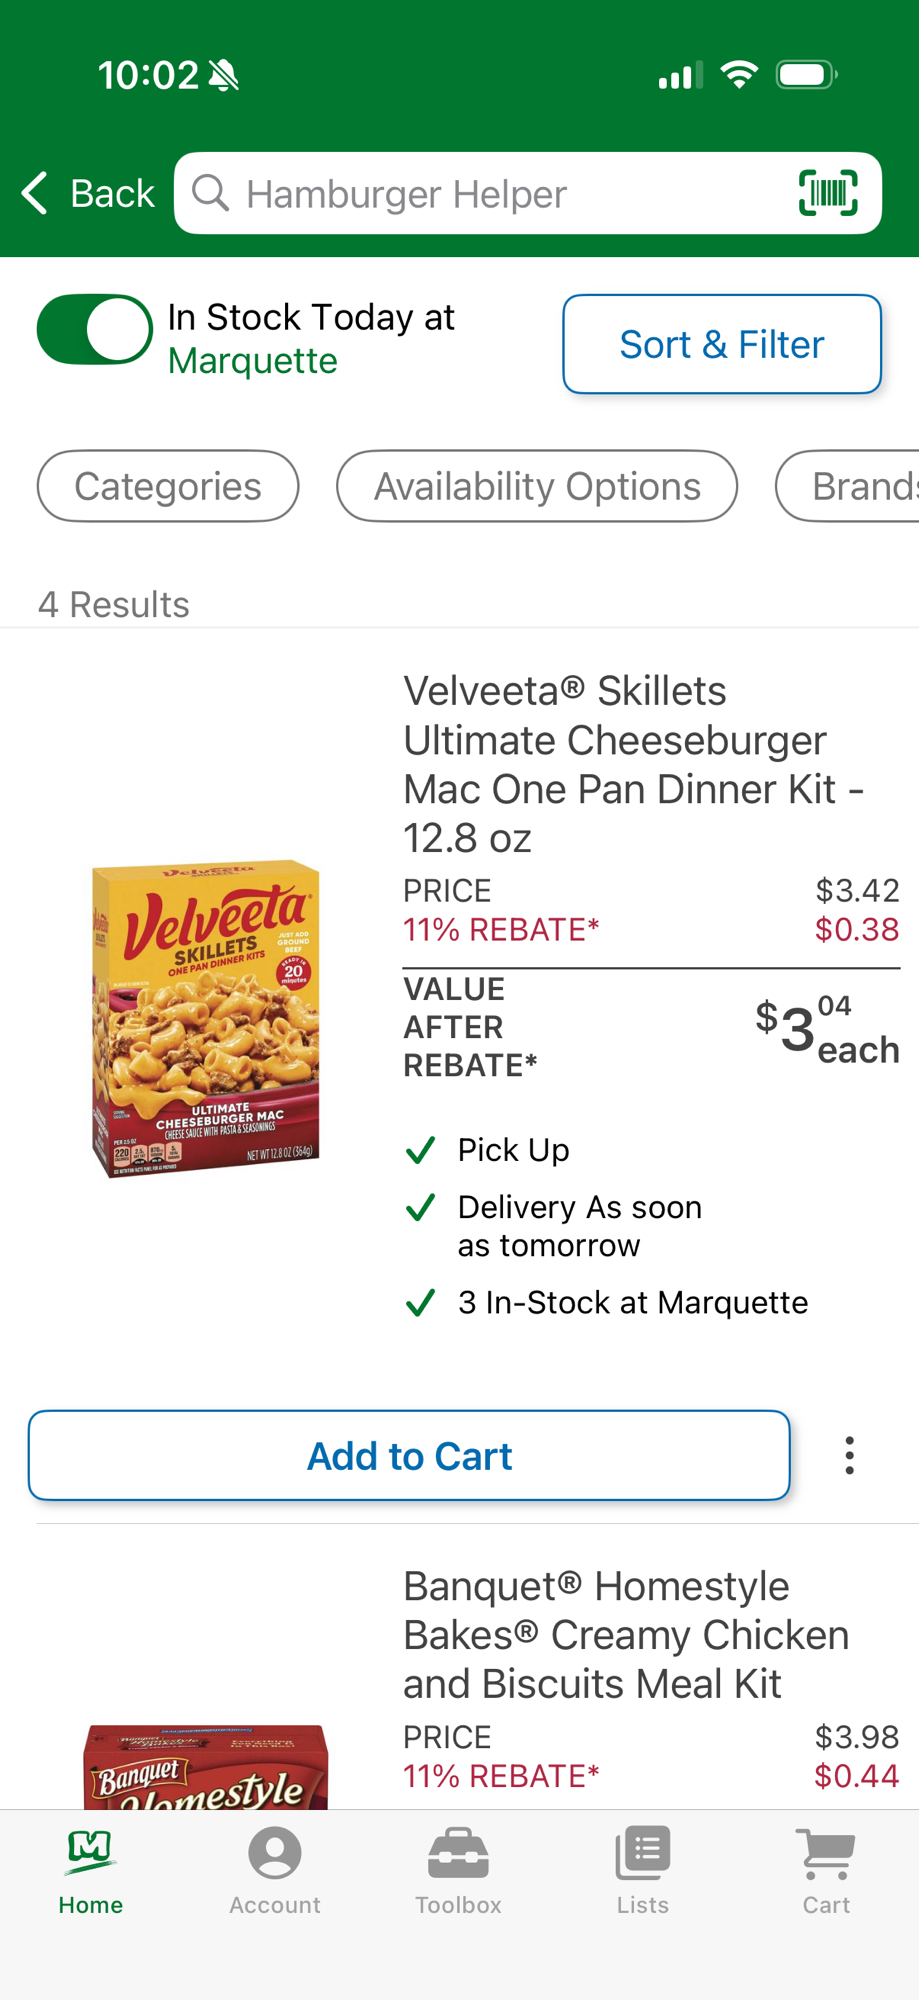Add Velveeta Skillets to cart

tap(409, 1456)
